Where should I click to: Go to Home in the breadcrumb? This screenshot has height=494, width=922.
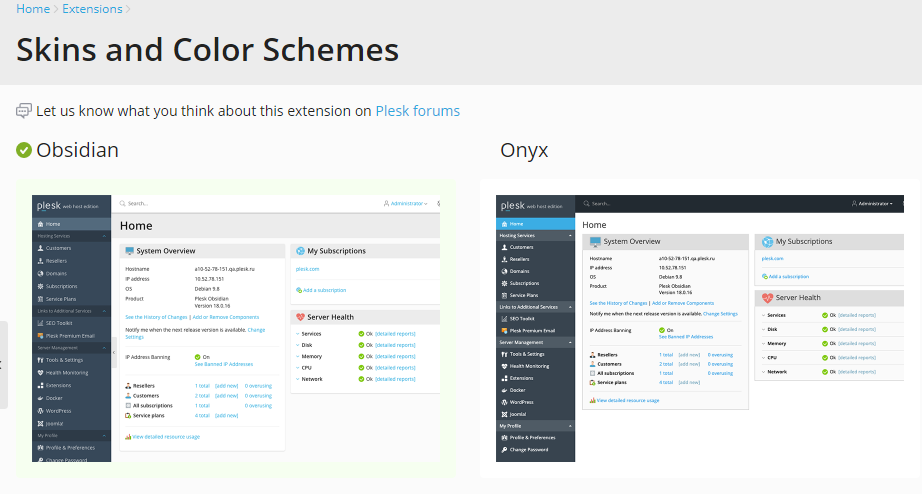point(33,9)
